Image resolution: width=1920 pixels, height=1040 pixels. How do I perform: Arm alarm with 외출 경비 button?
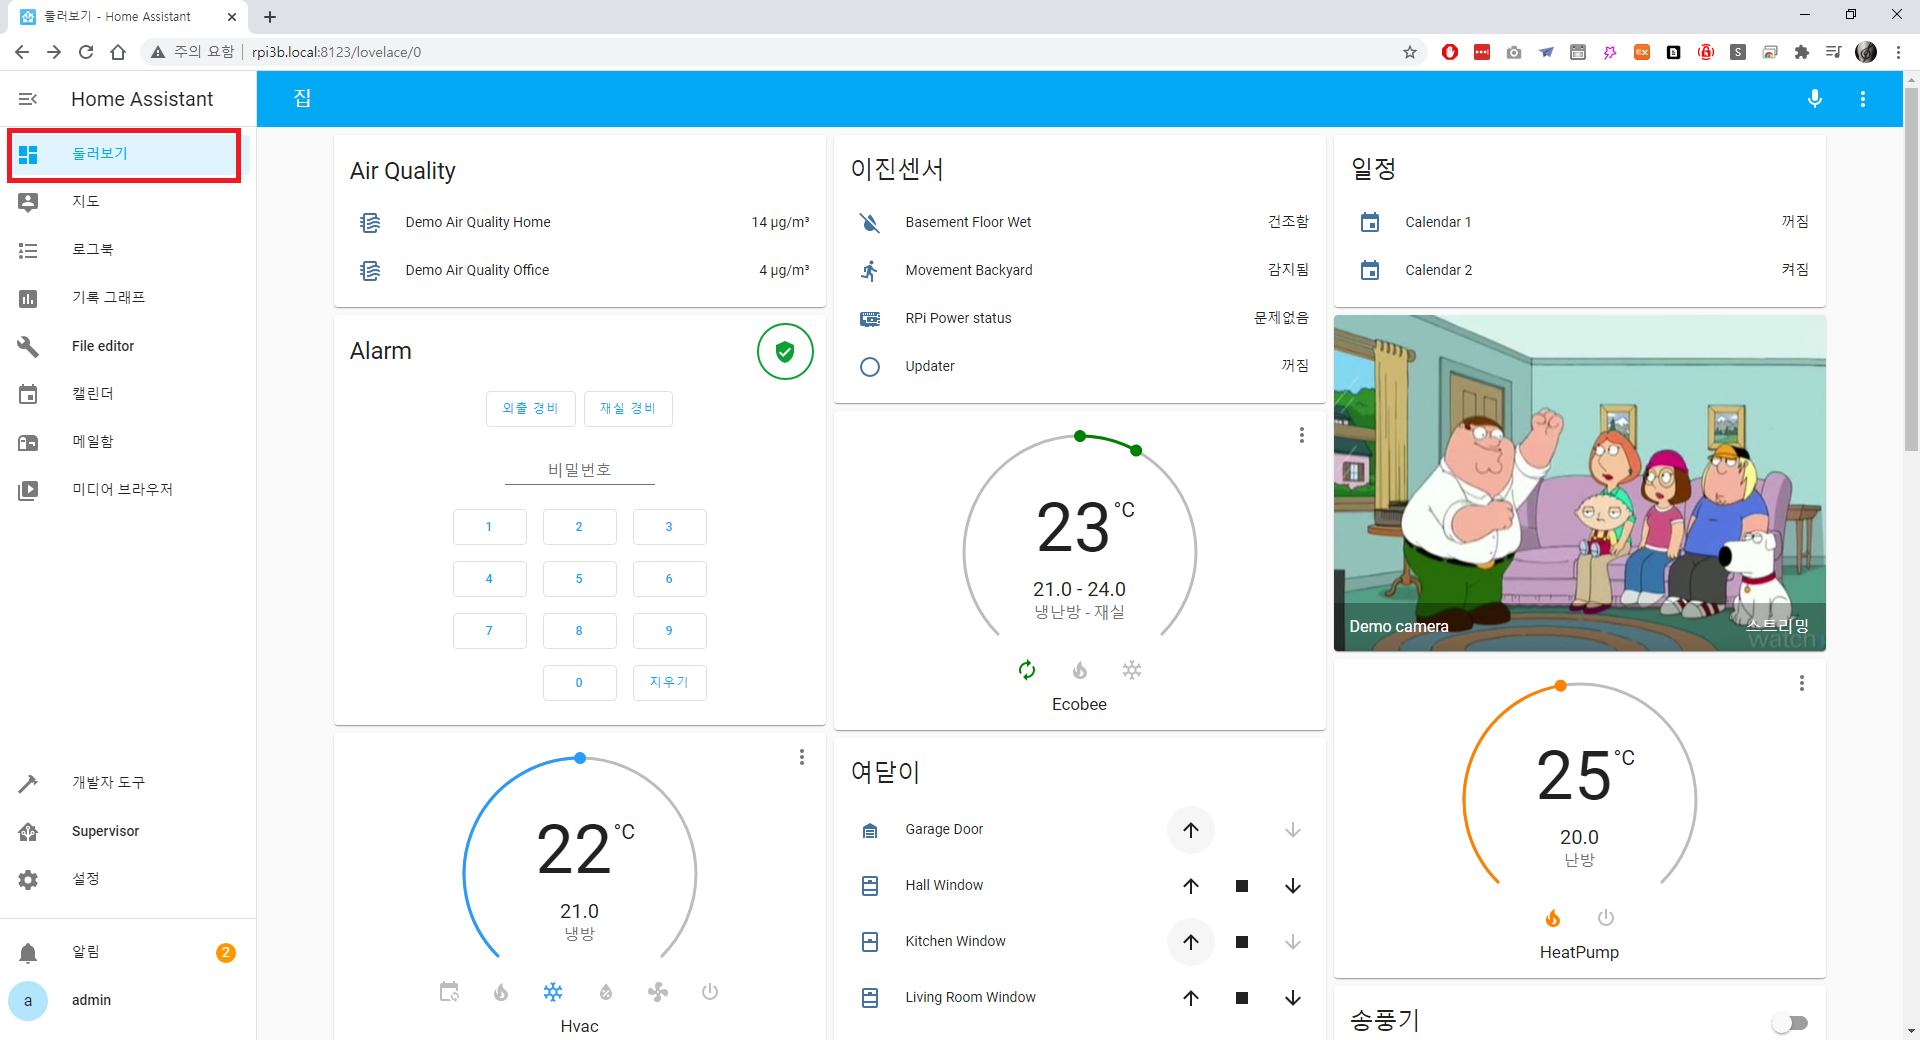click(530, 408)
